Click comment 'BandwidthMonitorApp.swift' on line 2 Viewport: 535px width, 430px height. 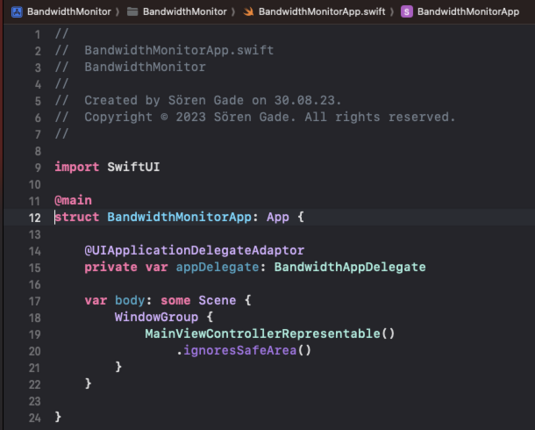point(179,50)
